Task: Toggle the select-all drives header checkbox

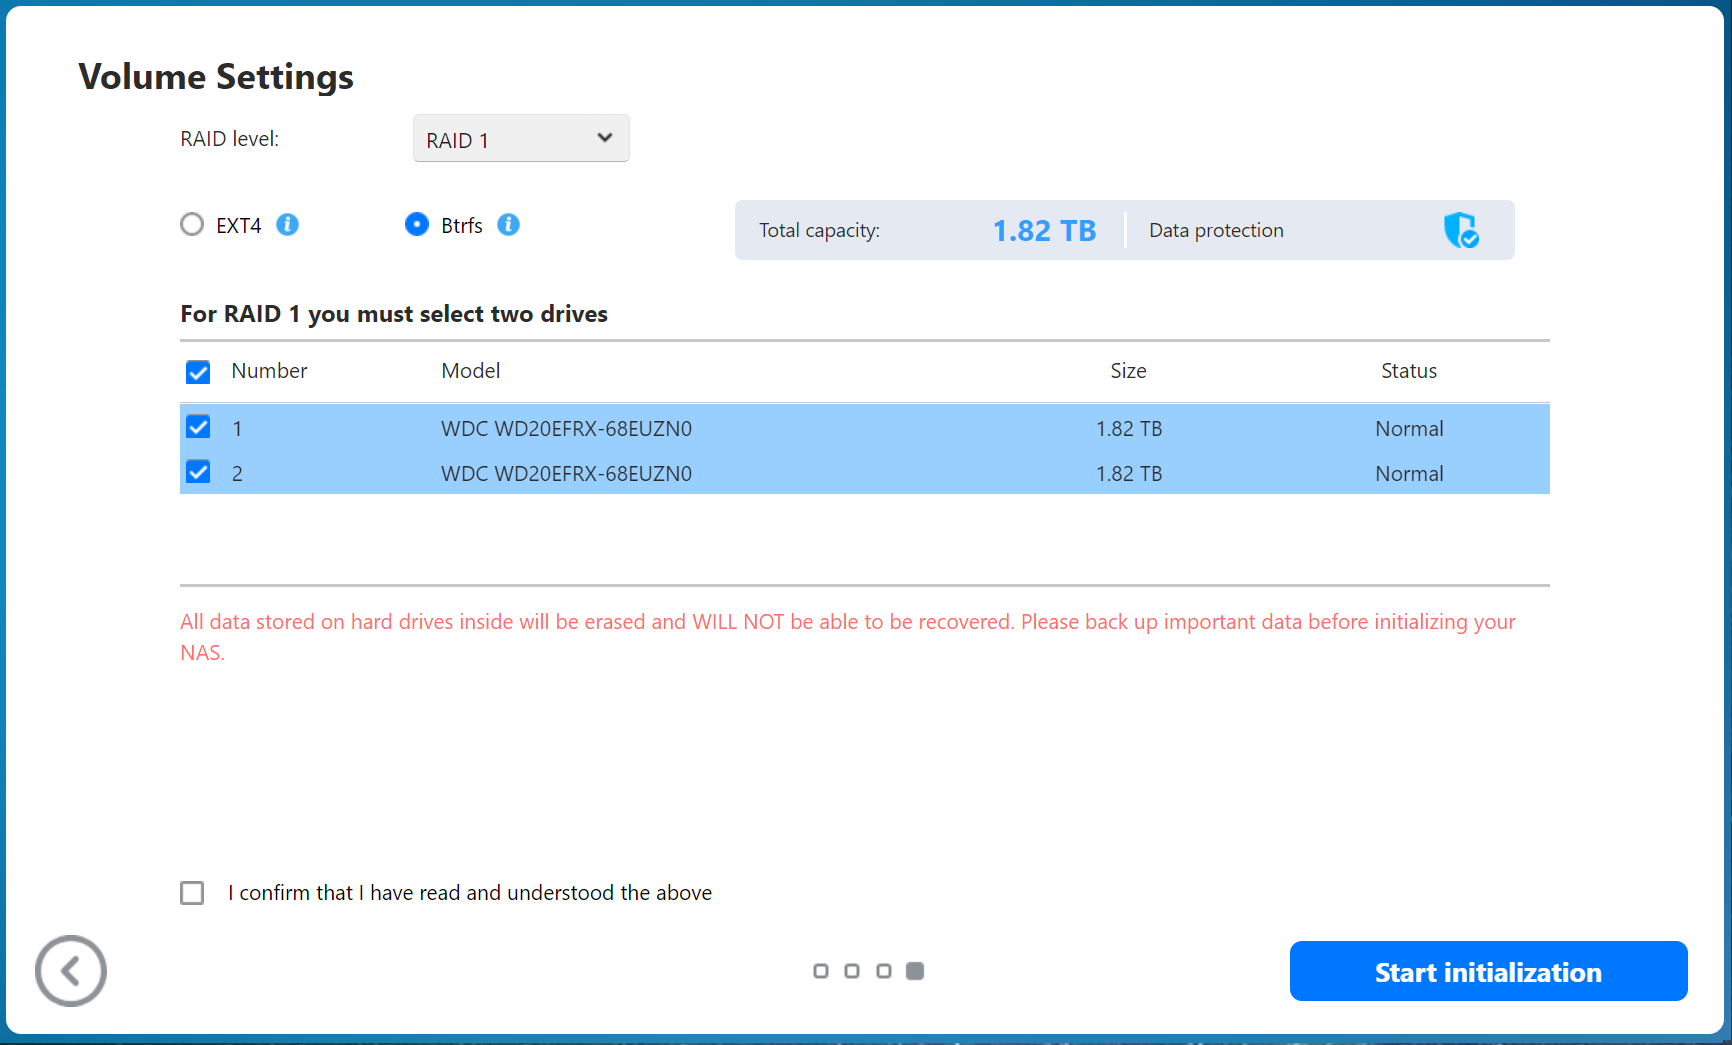Action: pyautogui.click(x=198, y=372)
